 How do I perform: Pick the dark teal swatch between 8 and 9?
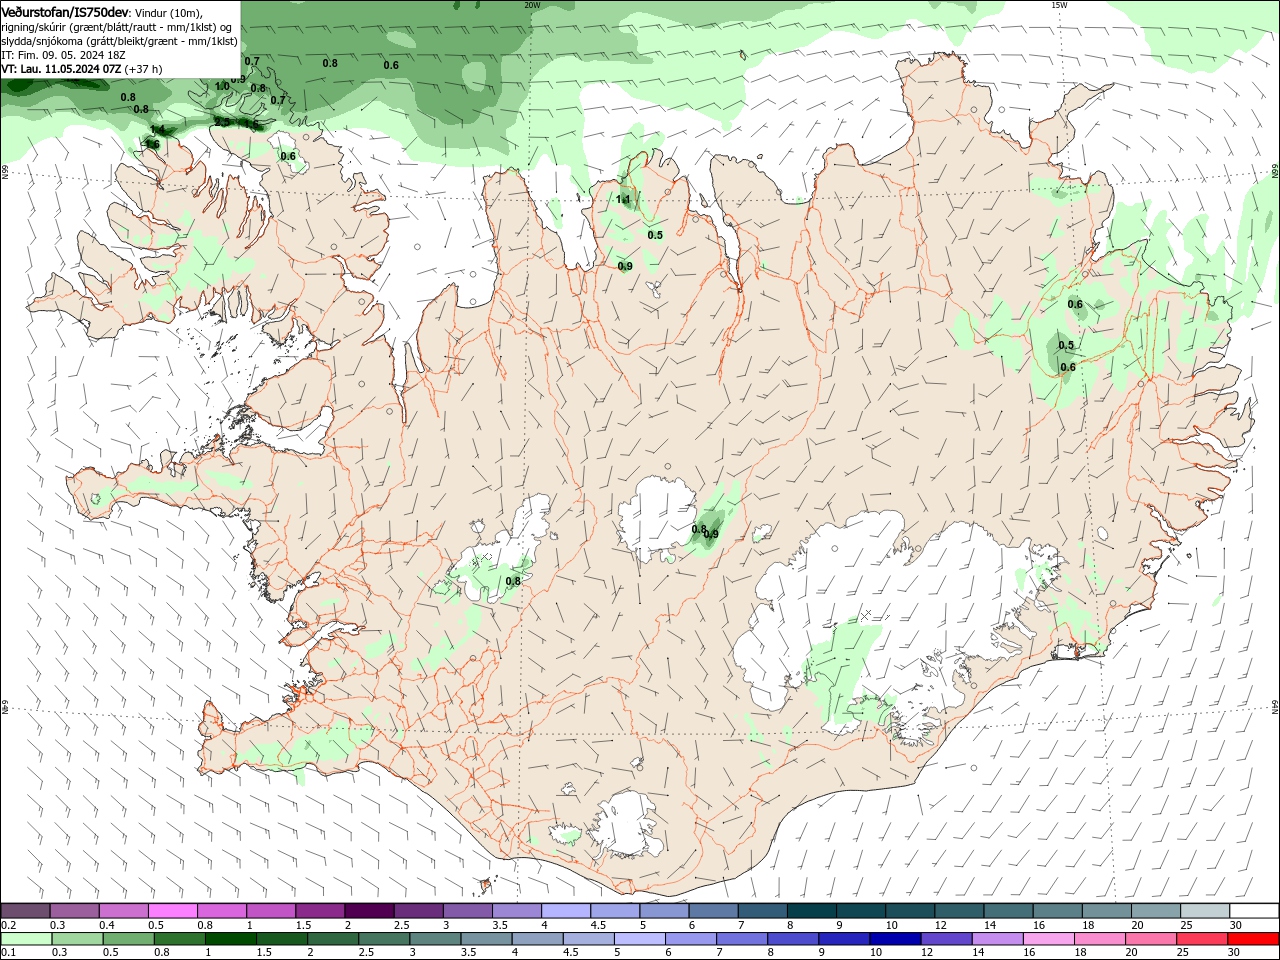tap(811, 911)
